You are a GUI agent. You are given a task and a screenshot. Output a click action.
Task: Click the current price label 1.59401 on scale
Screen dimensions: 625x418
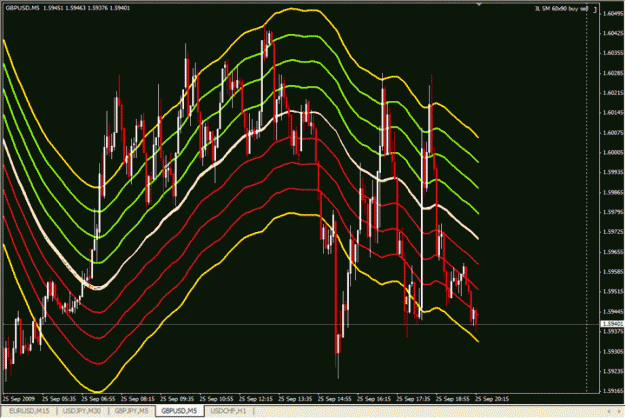click(612, 324)
